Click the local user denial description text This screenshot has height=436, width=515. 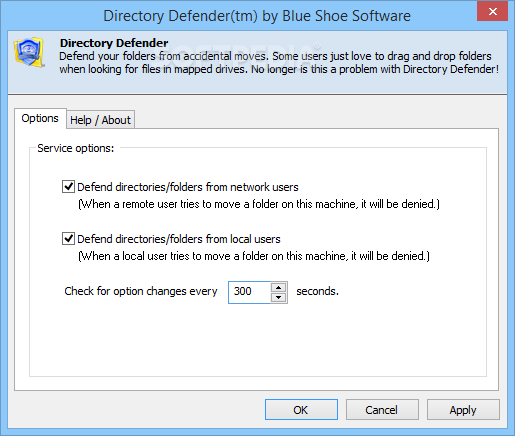point(254,256)
